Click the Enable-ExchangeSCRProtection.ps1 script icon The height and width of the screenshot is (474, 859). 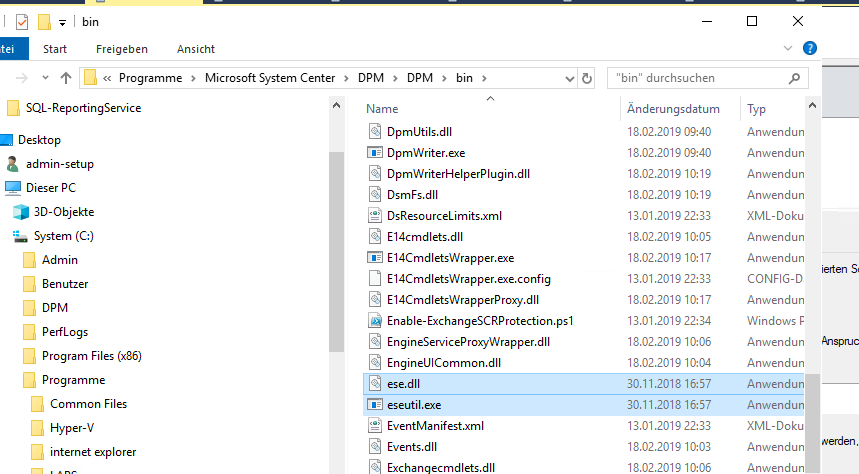[375, 321]
